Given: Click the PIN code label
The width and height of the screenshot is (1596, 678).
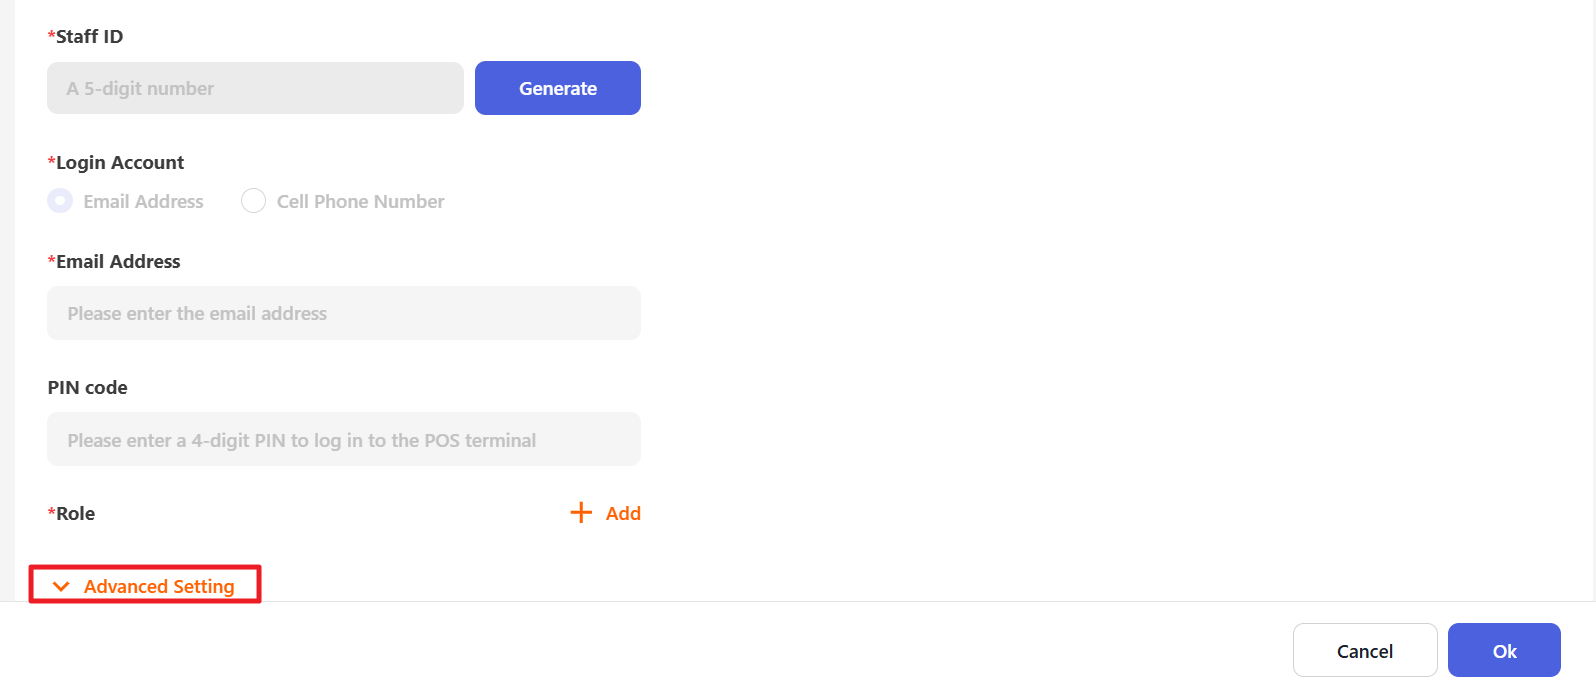Looking at the screenshot, I should 88,388.
